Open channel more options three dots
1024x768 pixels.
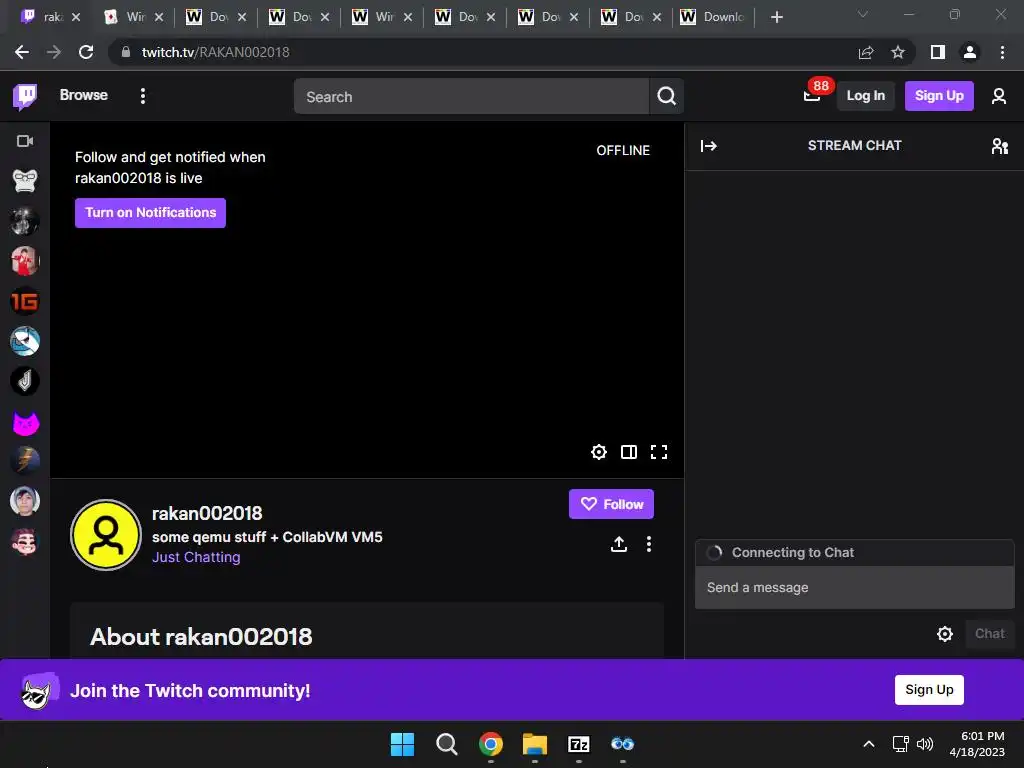tap(648, 544)
